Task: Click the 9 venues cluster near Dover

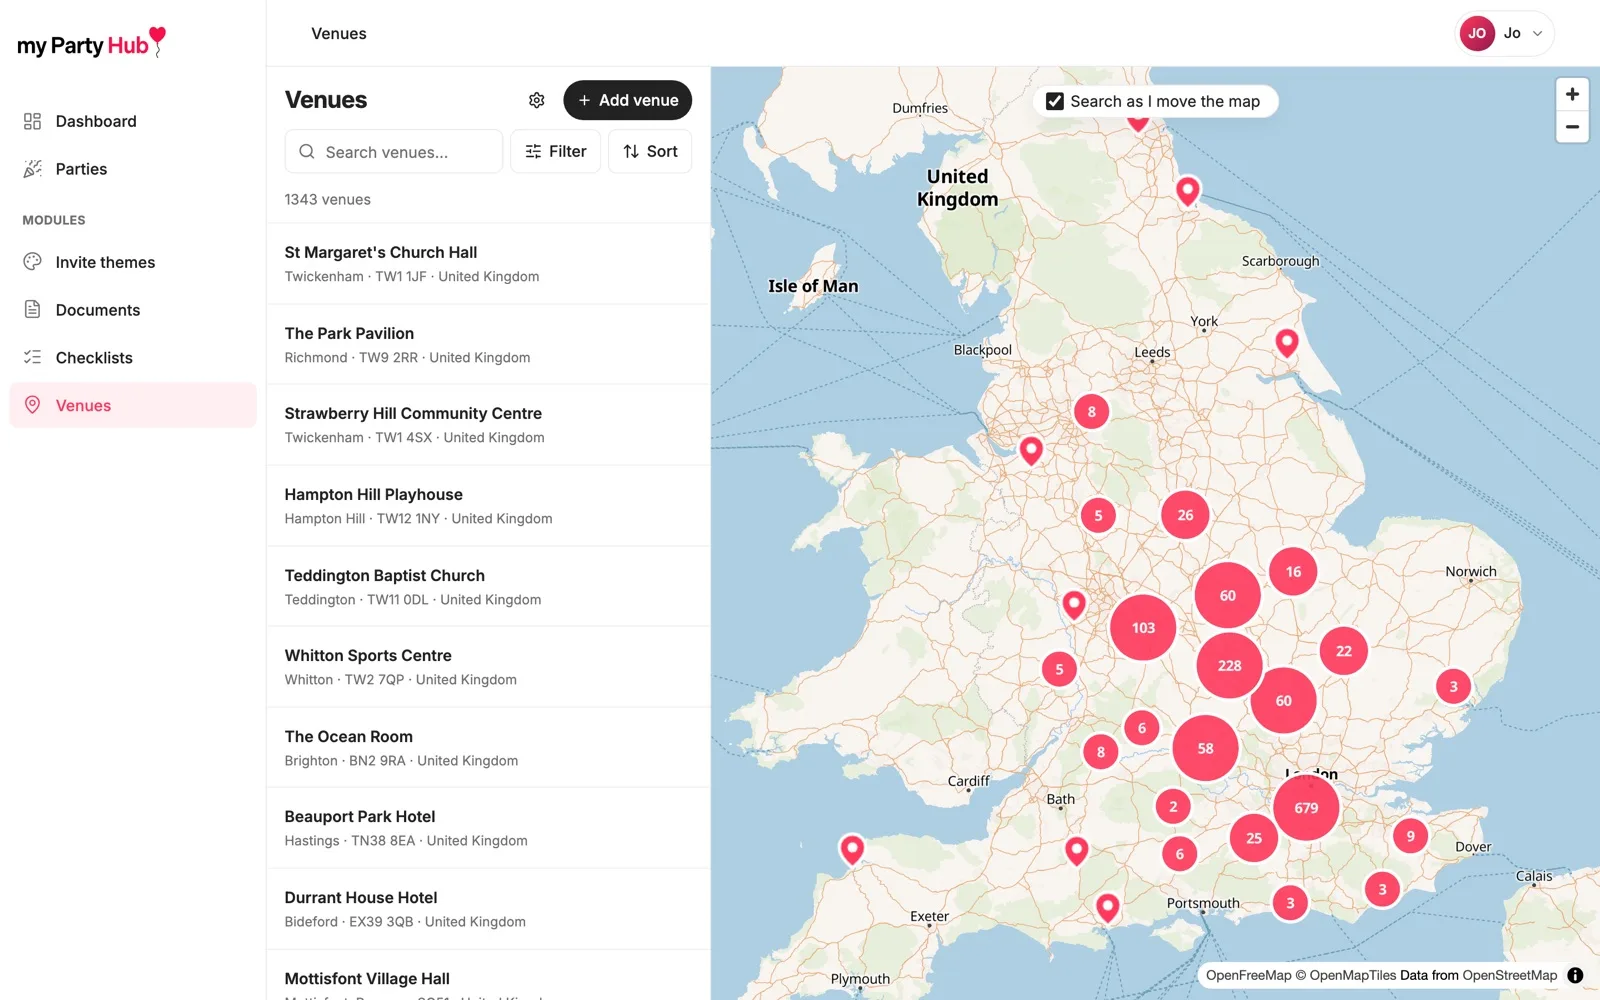Action: 1410,836
